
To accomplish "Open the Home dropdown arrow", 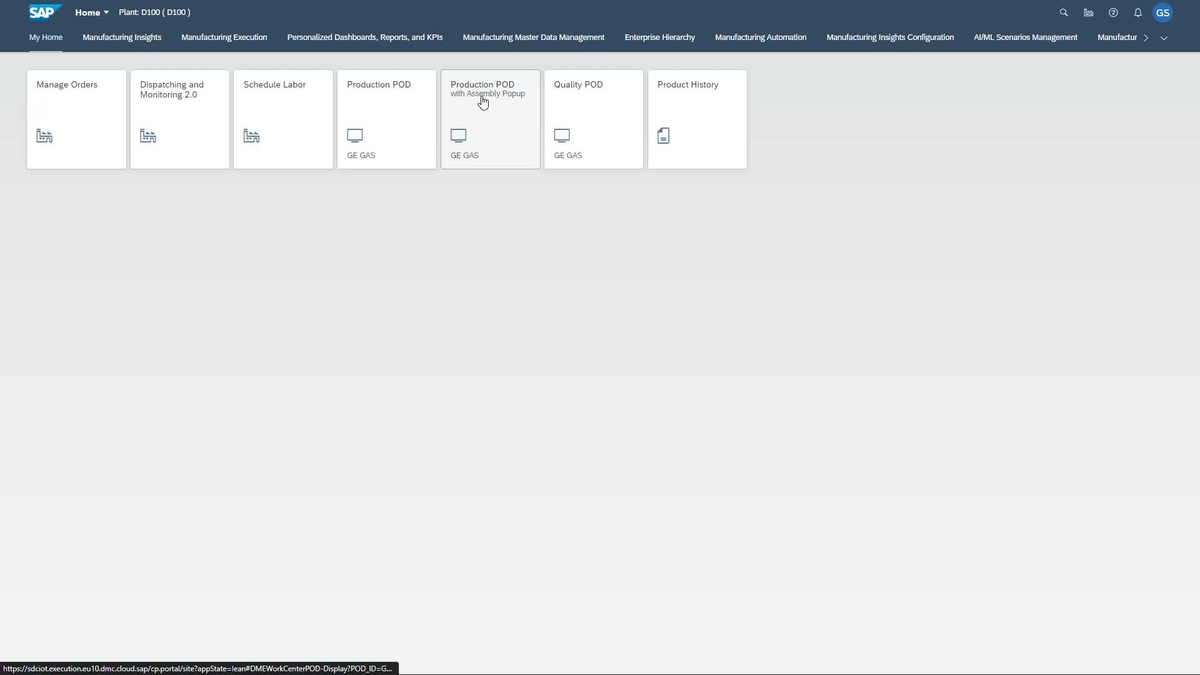I will (x=106, y=12).
